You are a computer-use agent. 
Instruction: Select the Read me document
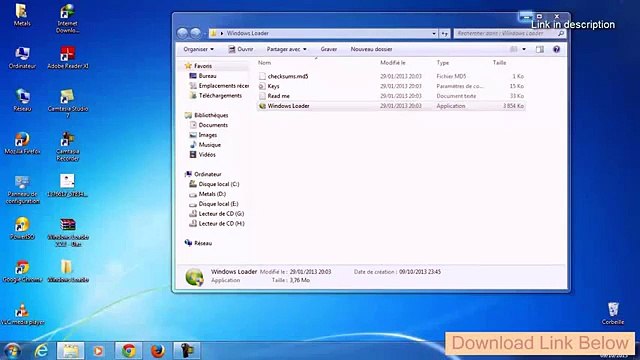[x=391, y=96]
